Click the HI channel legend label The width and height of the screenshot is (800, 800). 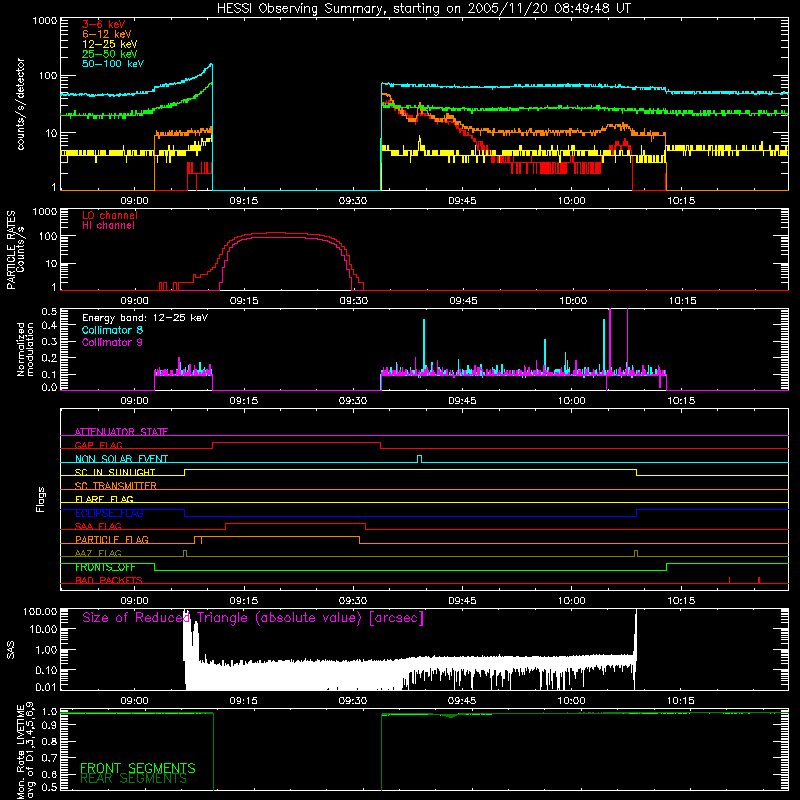click(108, 225)
